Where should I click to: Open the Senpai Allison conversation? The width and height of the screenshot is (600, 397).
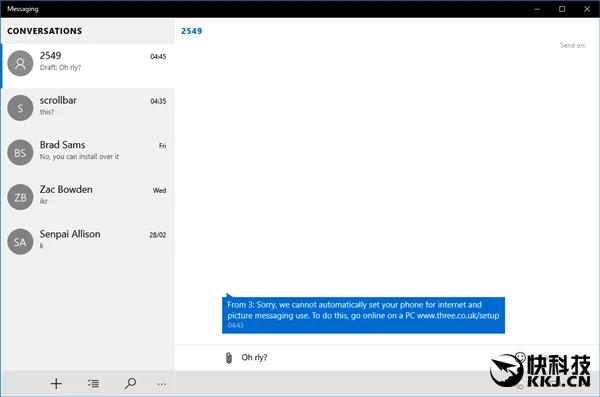coord(88,244)
